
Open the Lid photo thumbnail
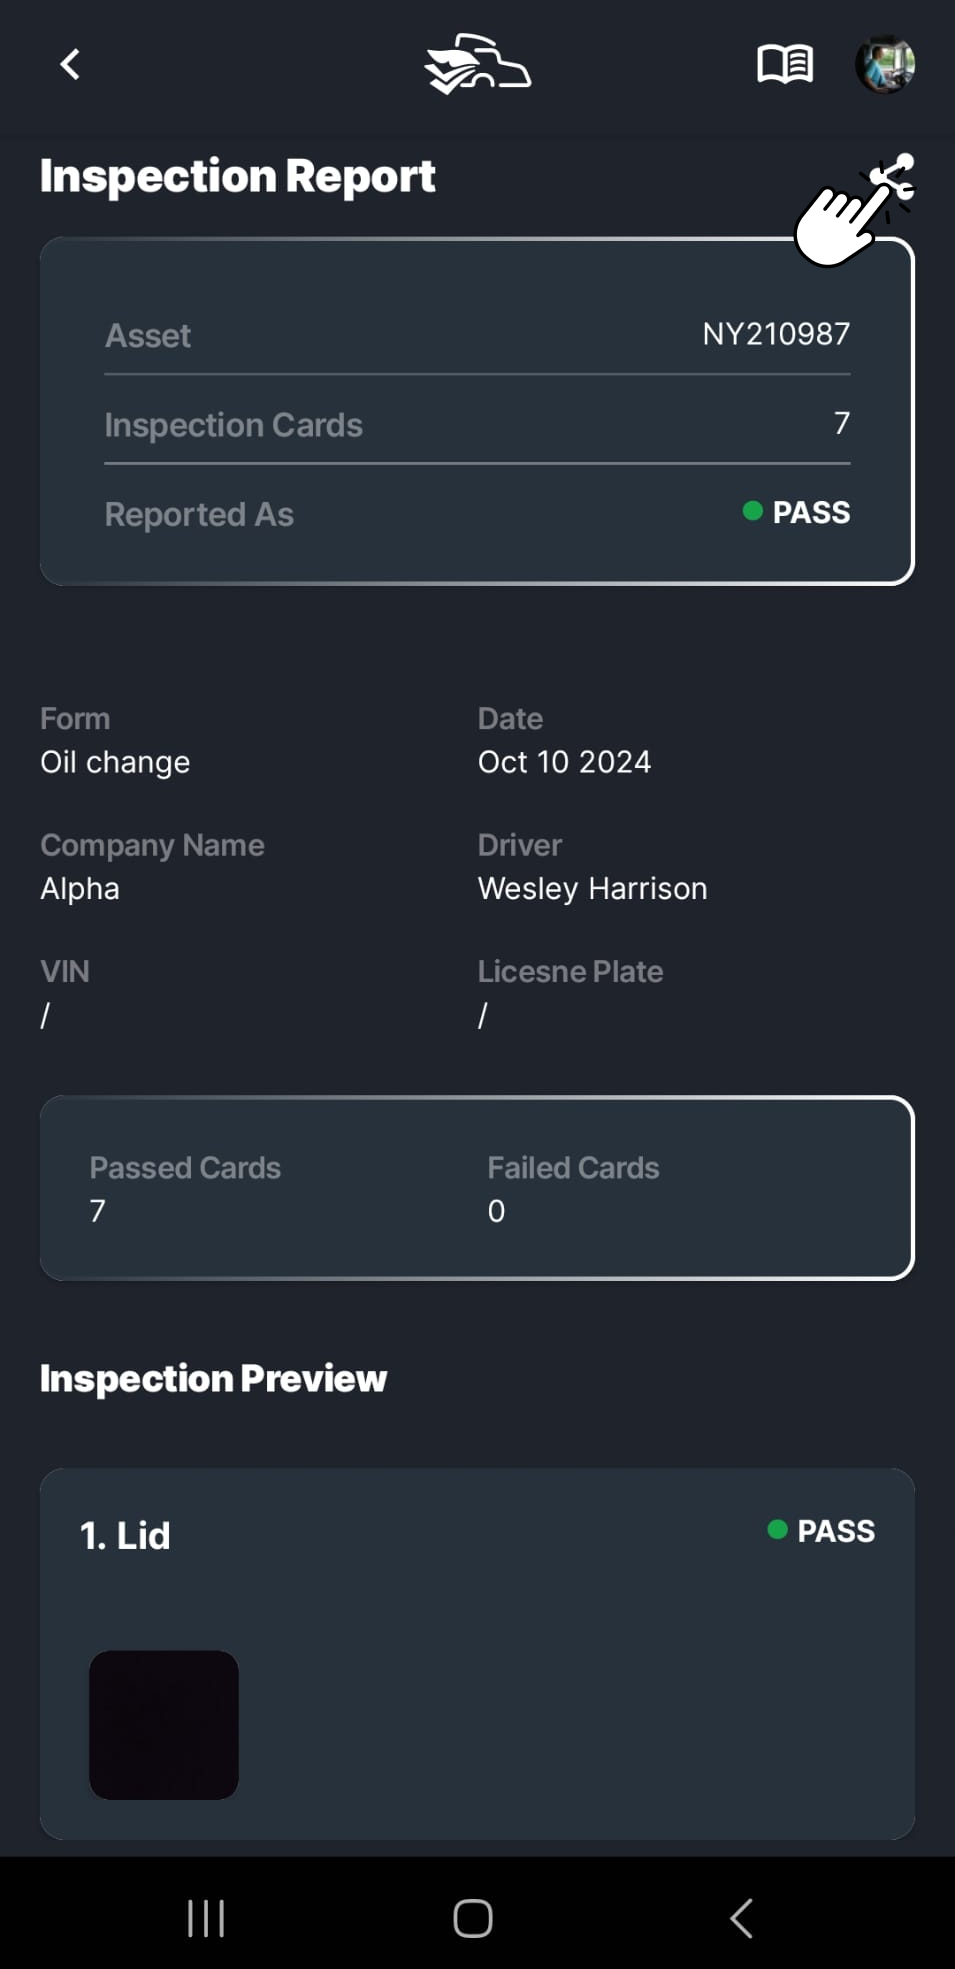pos(164,1724)
